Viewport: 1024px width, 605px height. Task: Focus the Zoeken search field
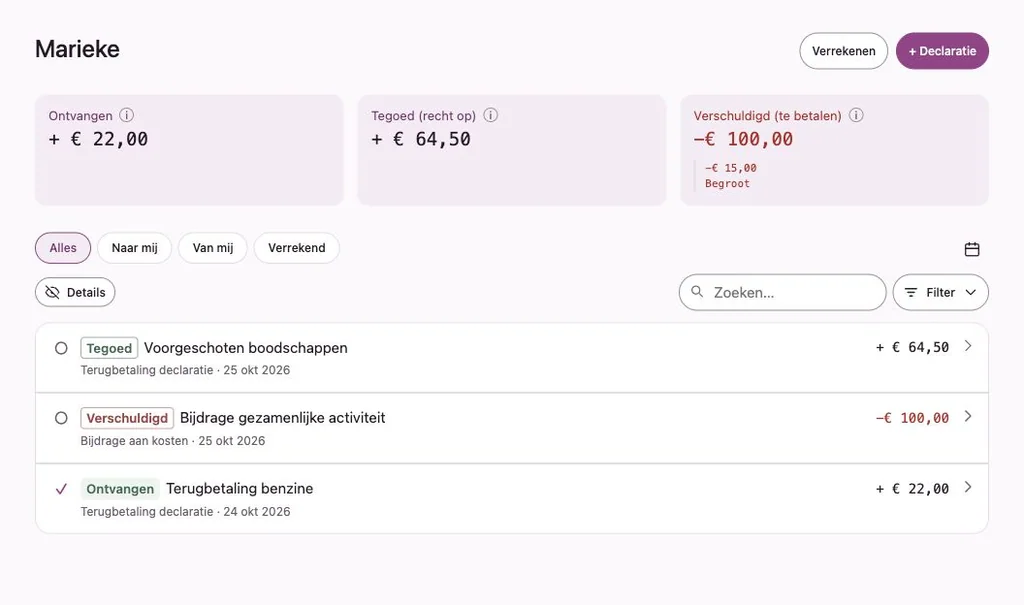[x=782, y=292]
